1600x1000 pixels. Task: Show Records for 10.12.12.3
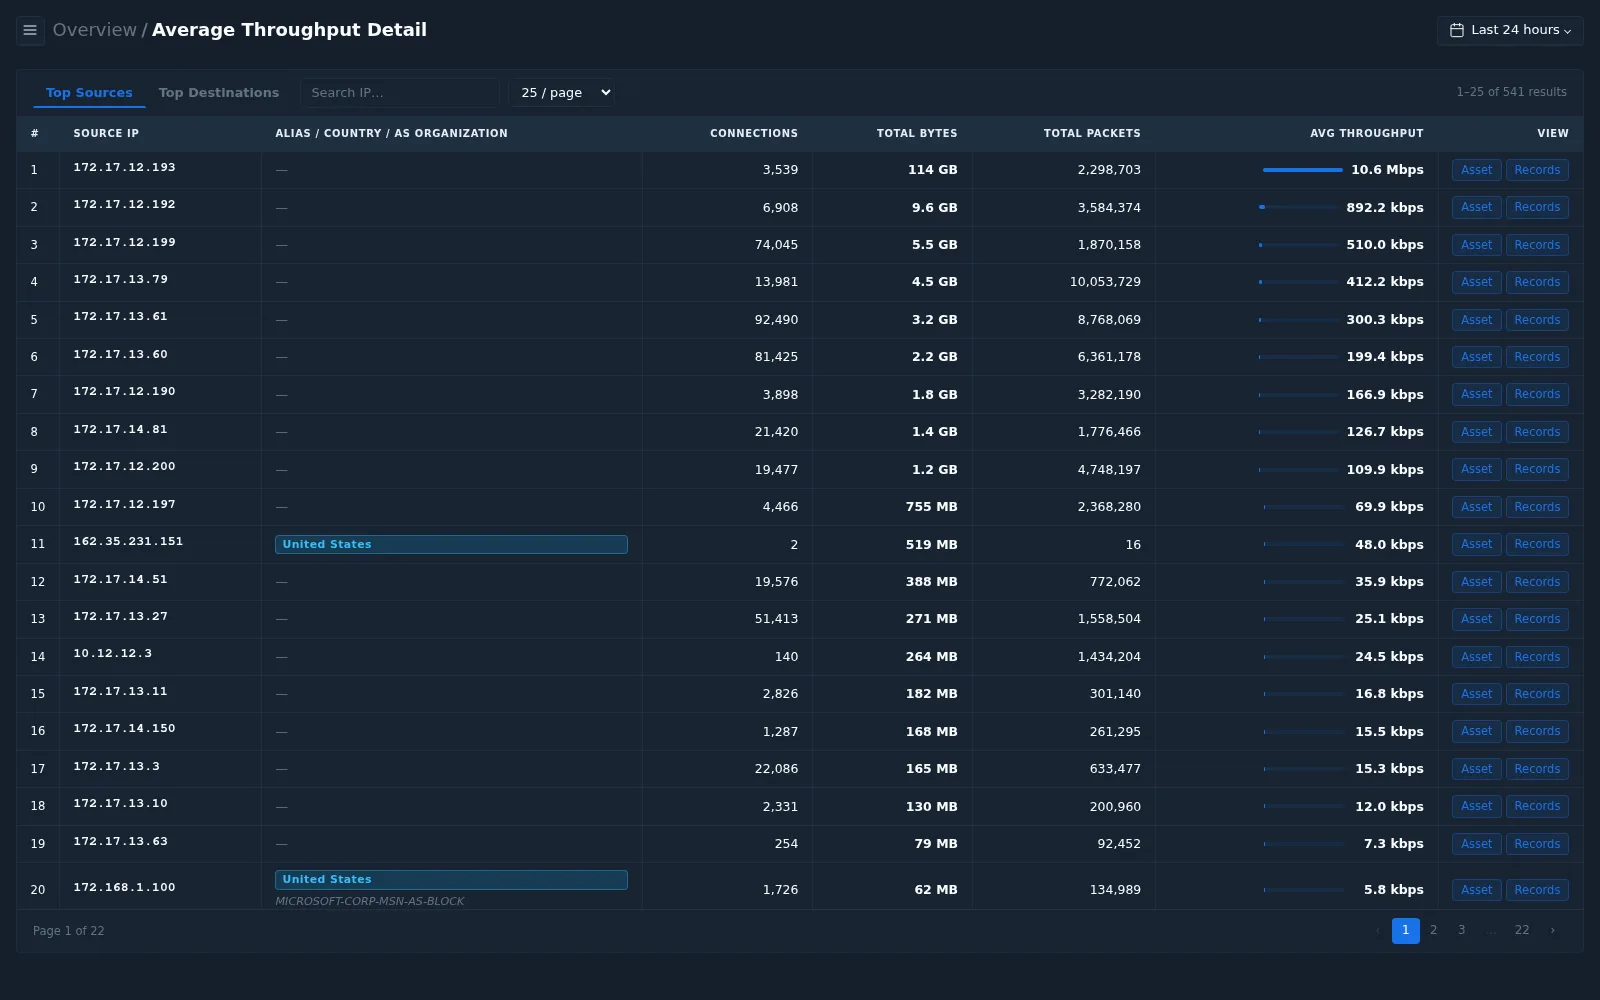pos(1537,657)
